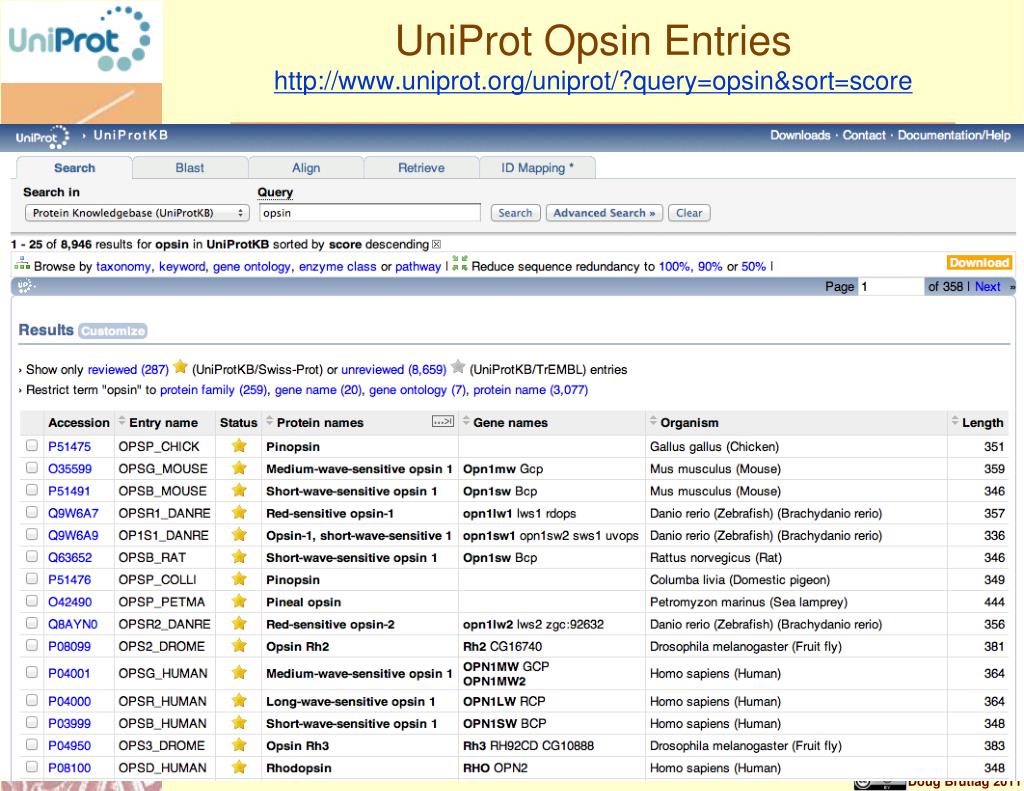Screen dimensions: 1024x791
Task: Check the box for O35599
Action: click(x=31, y=468)
